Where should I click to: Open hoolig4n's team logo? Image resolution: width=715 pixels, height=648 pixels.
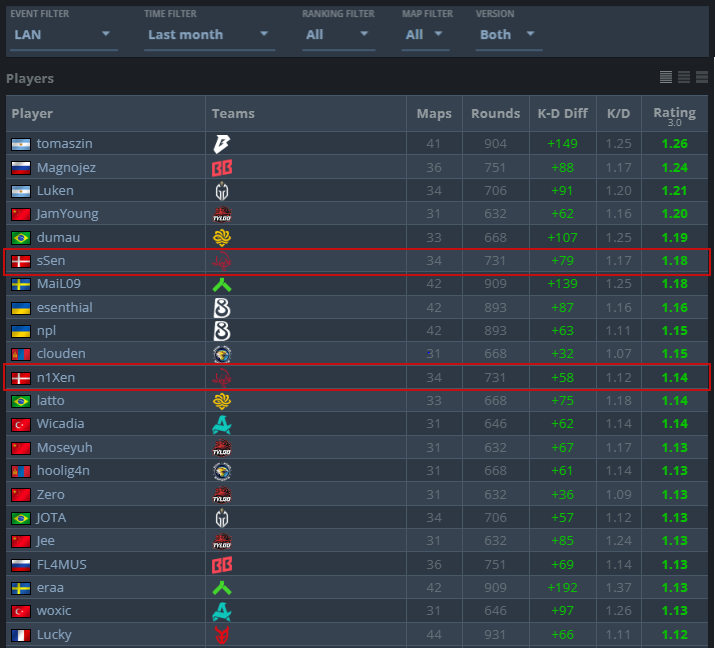[222, 471]
